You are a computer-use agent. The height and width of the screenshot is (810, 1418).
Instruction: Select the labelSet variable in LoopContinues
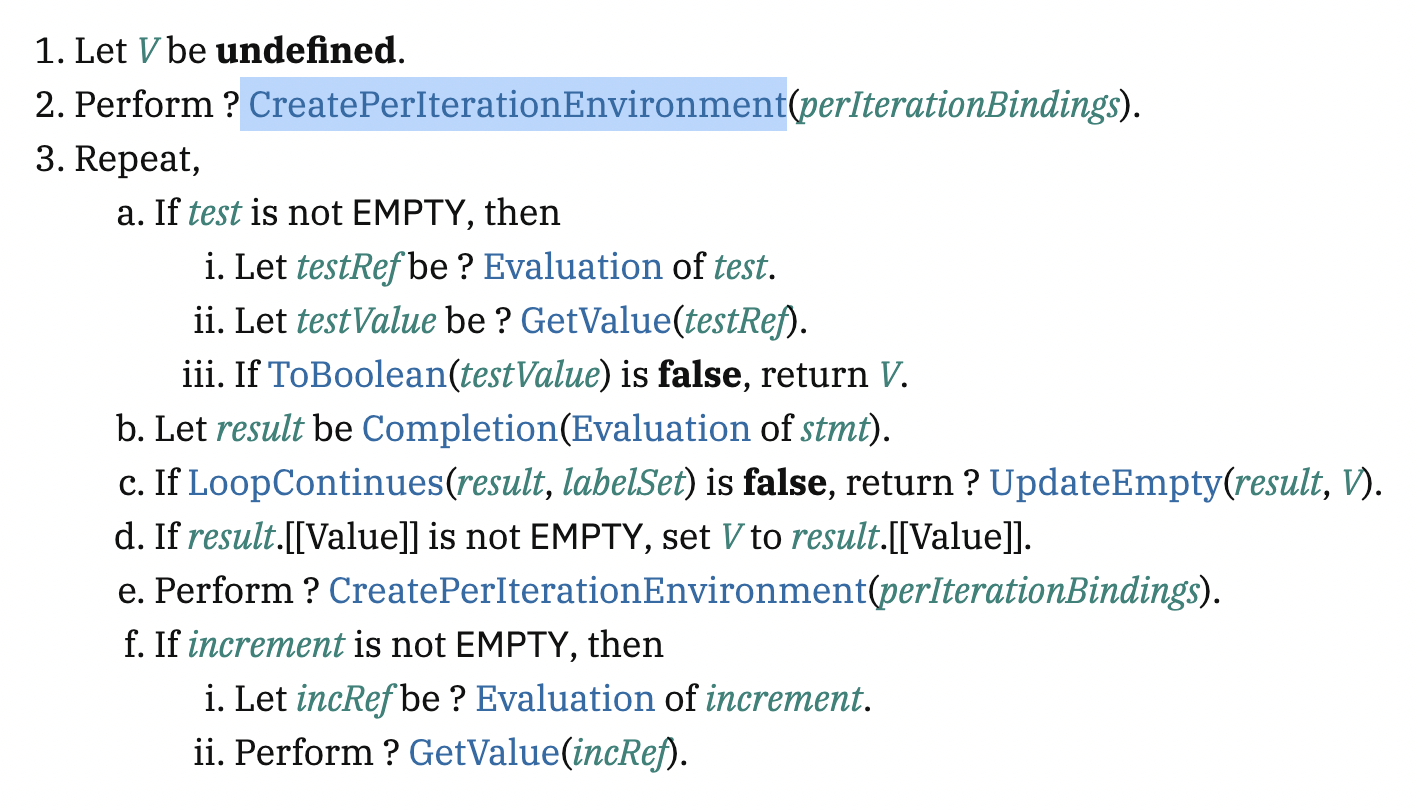coord(623,483)
